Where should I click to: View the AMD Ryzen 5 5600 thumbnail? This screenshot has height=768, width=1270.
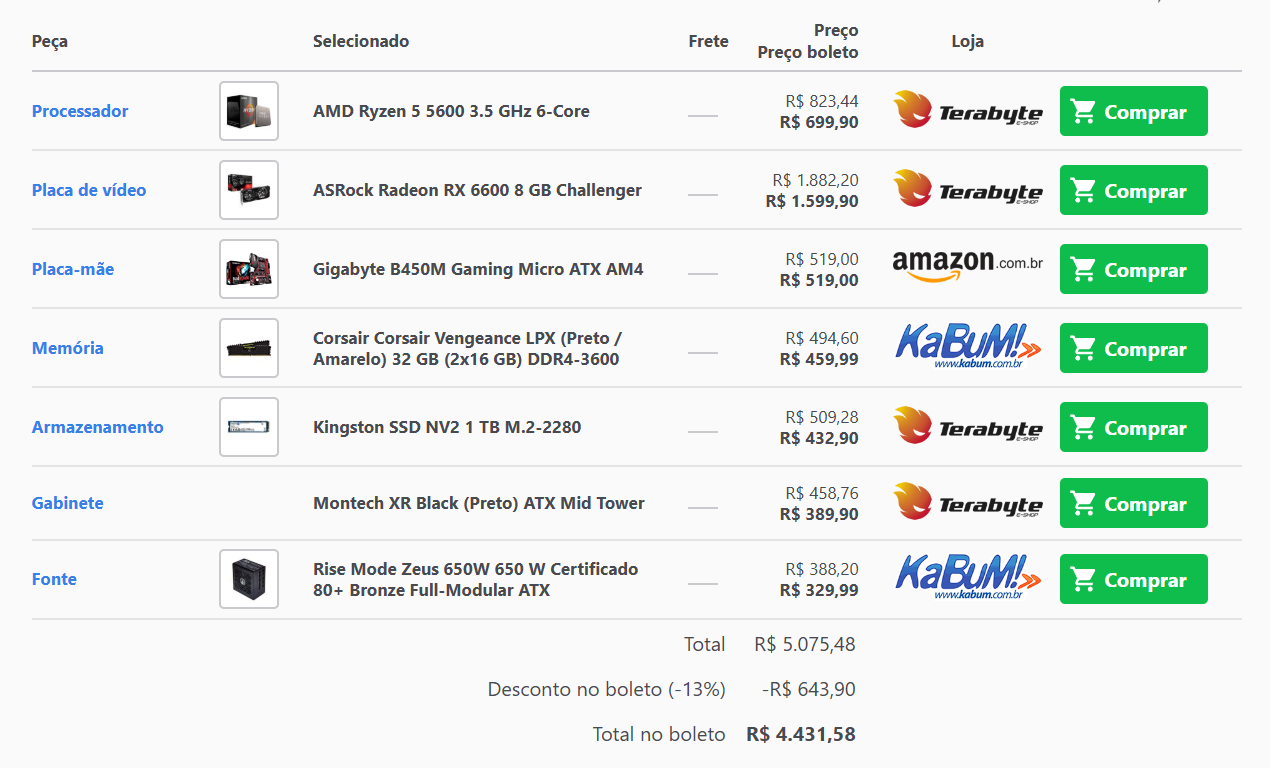pyautogui.click(x=249, y=111)
